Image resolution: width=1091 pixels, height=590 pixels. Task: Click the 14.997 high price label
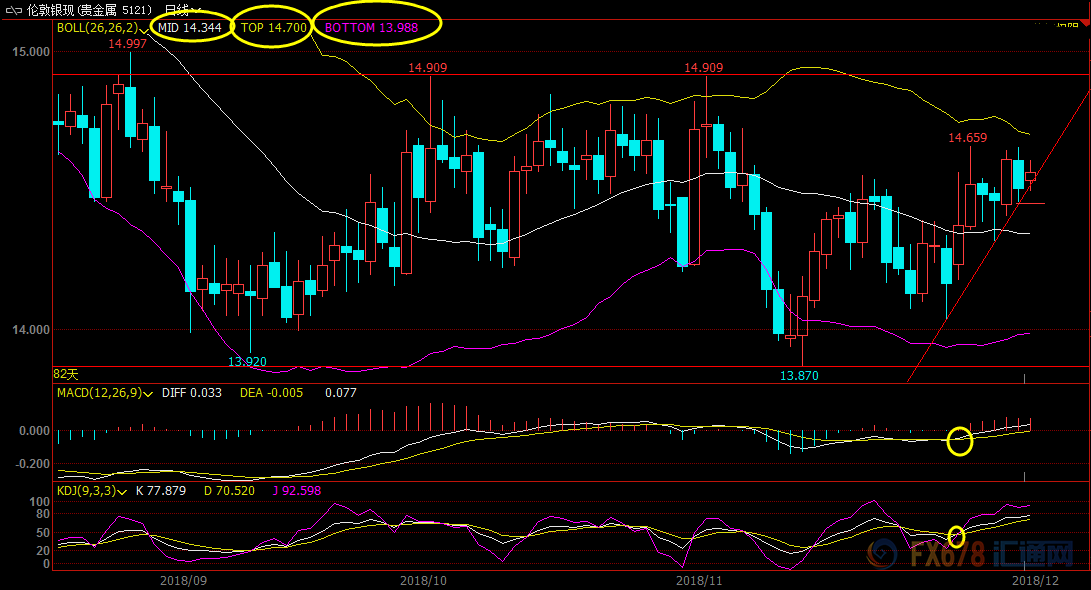pos(128,44)
